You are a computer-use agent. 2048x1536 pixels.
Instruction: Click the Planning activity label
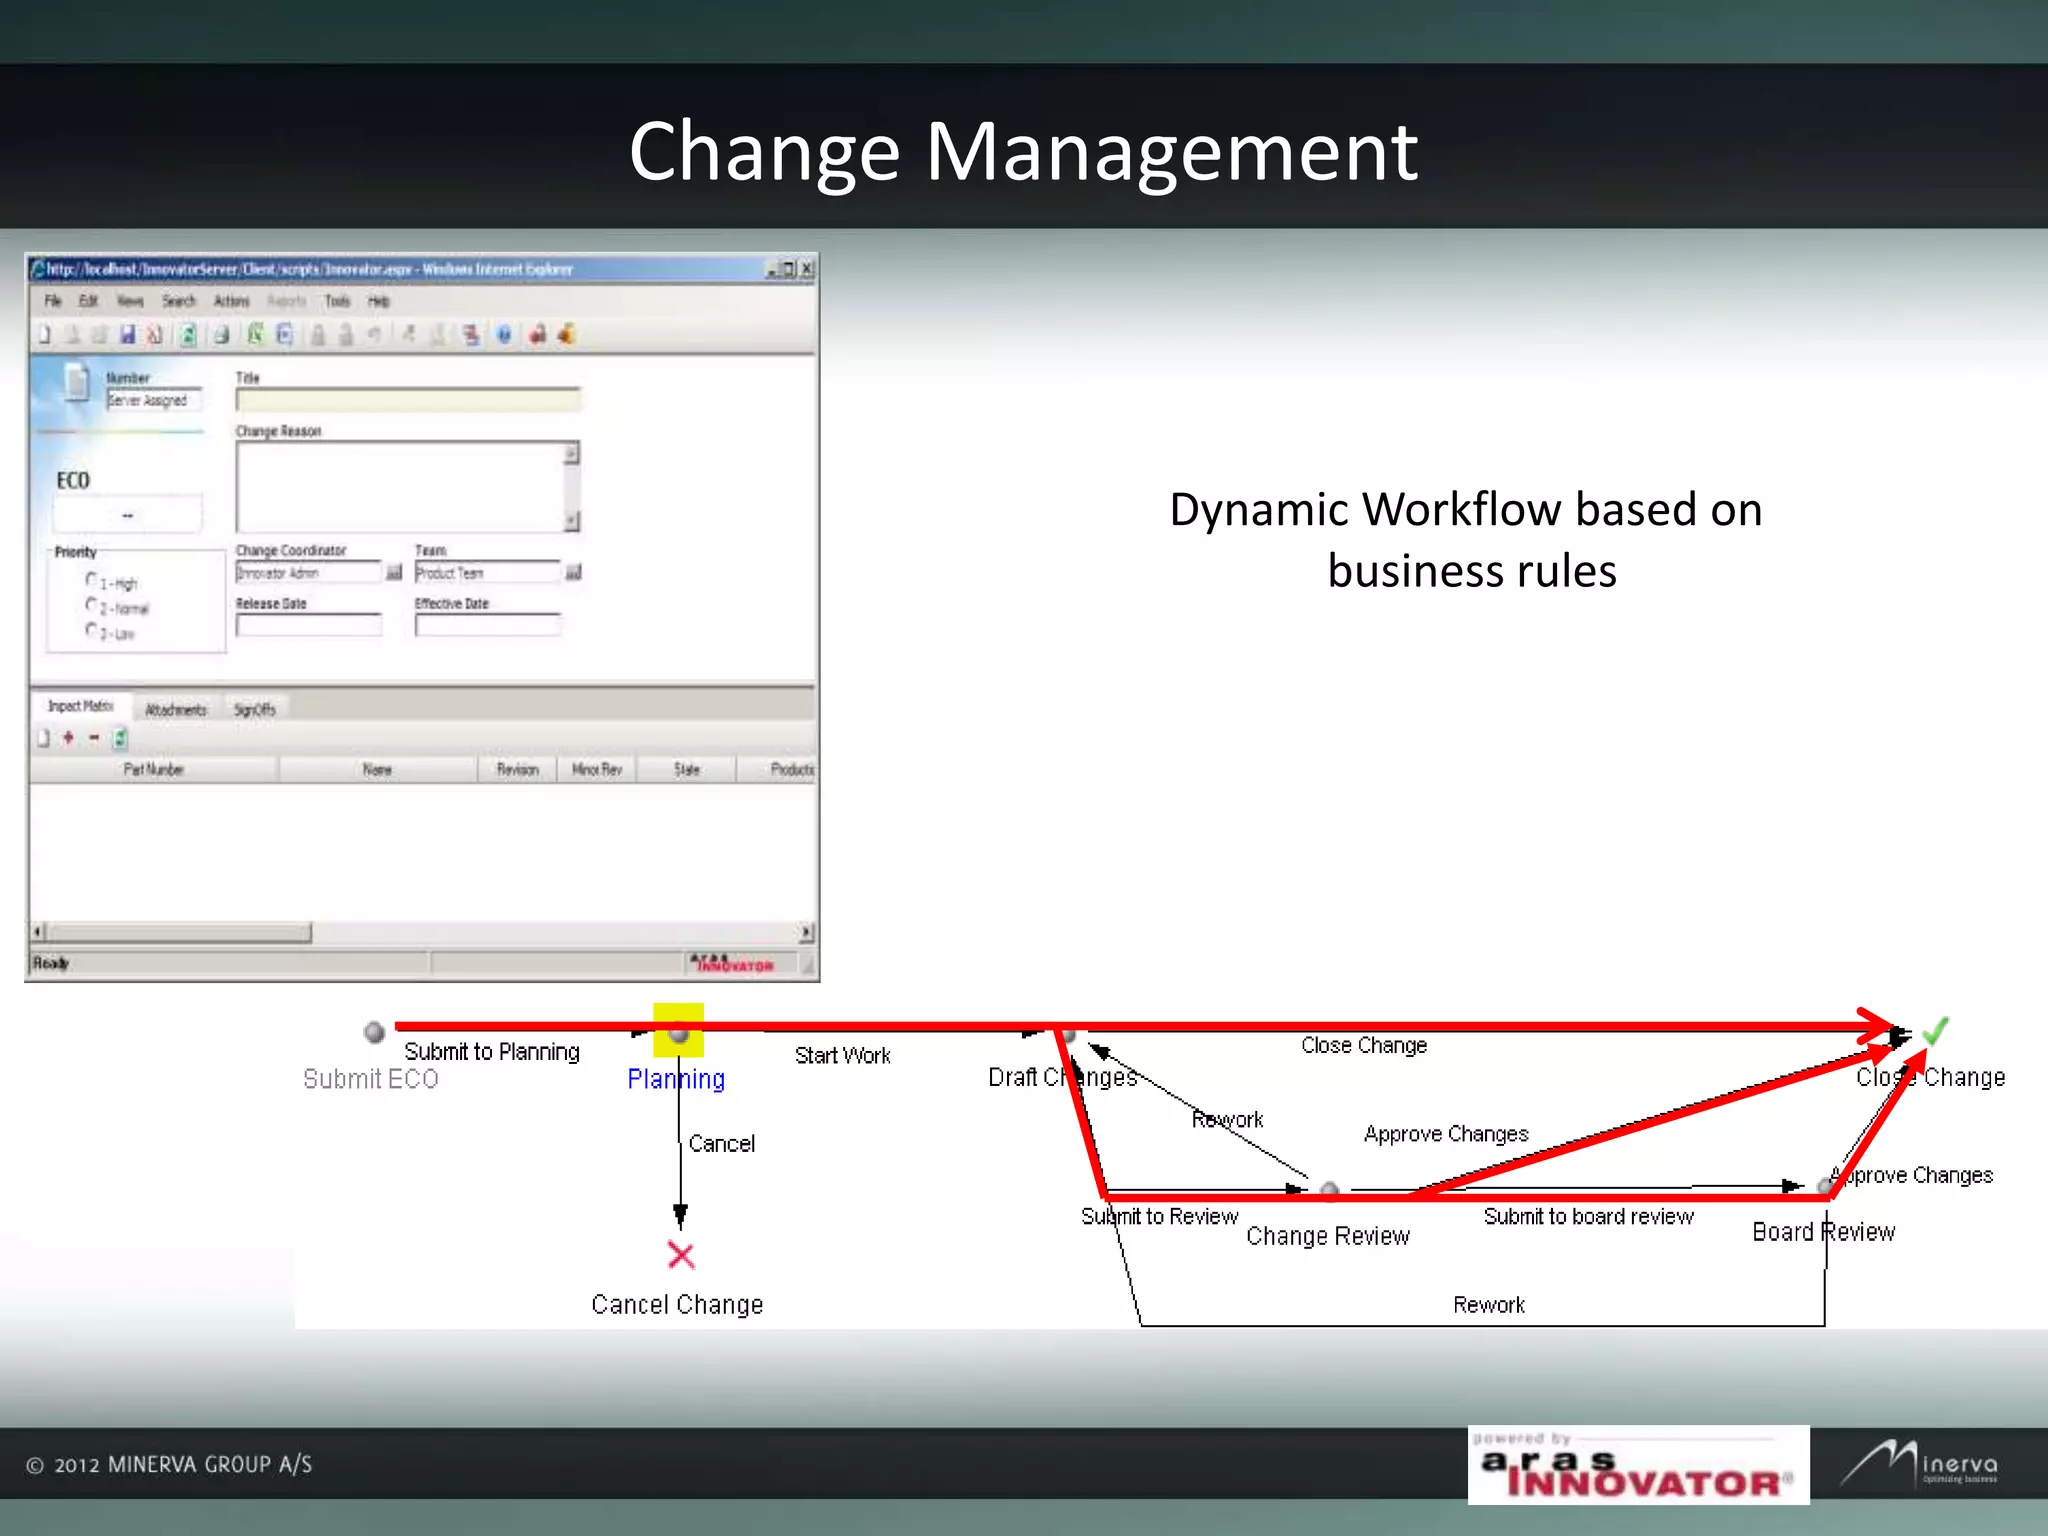tap(676, 1079)
